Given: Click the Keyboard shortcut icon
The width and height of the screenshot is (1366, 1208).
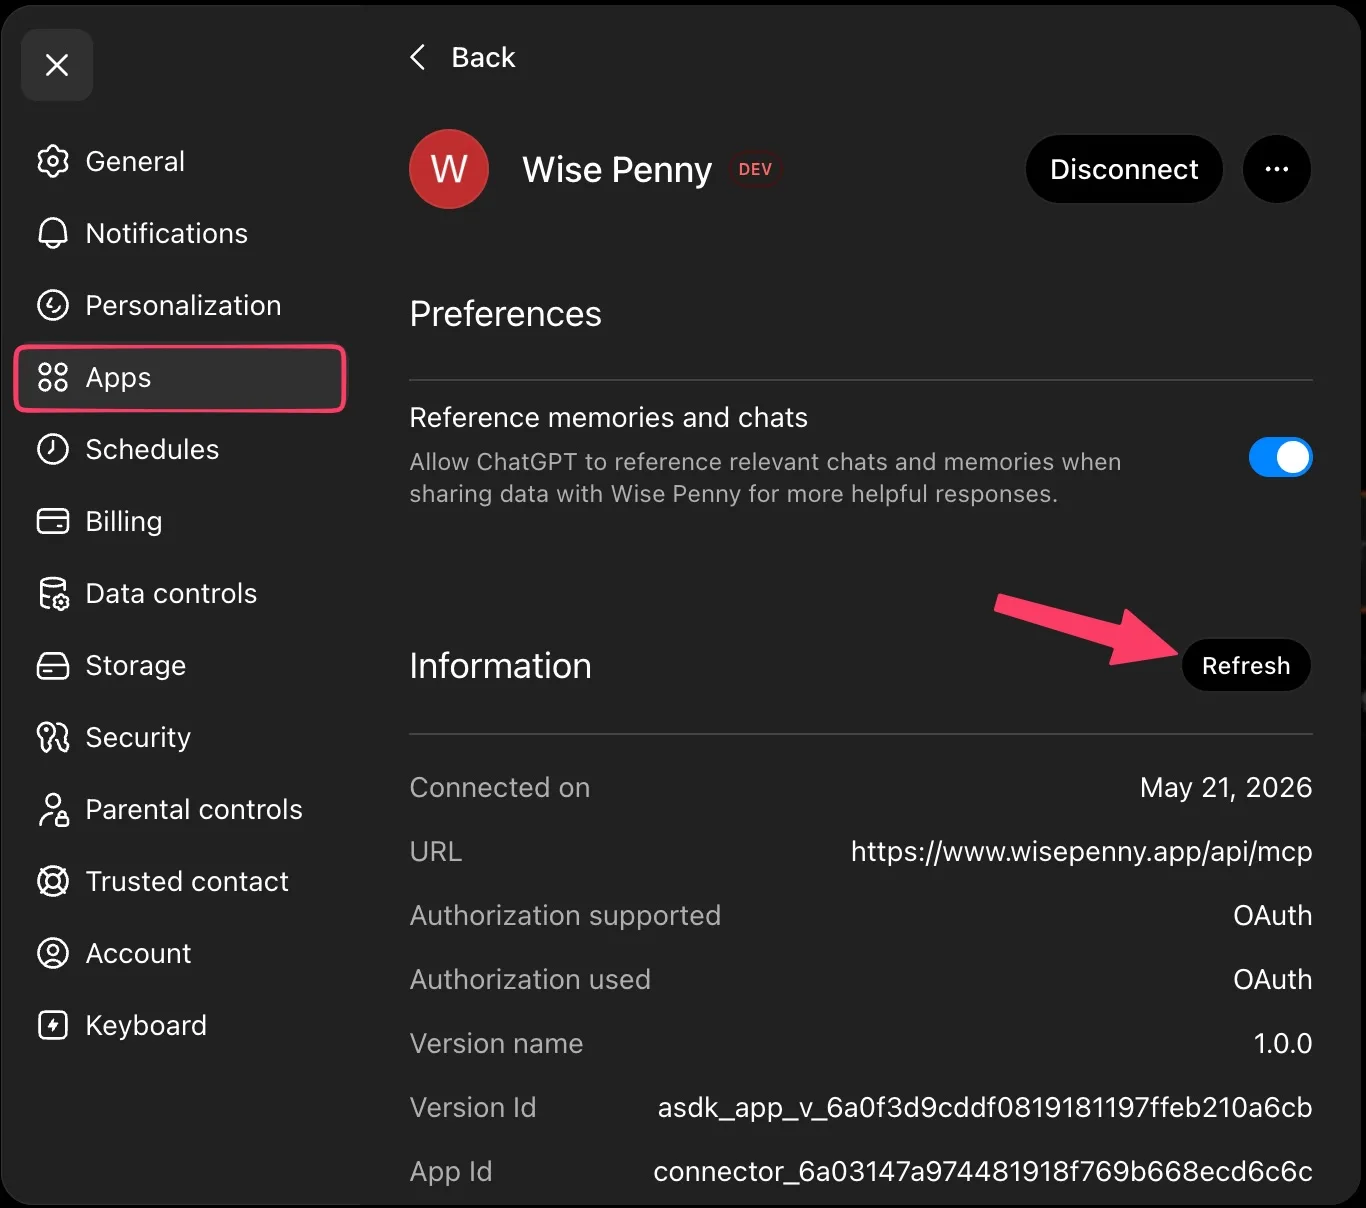Looking at the screenshot, I should (53, 1025).
